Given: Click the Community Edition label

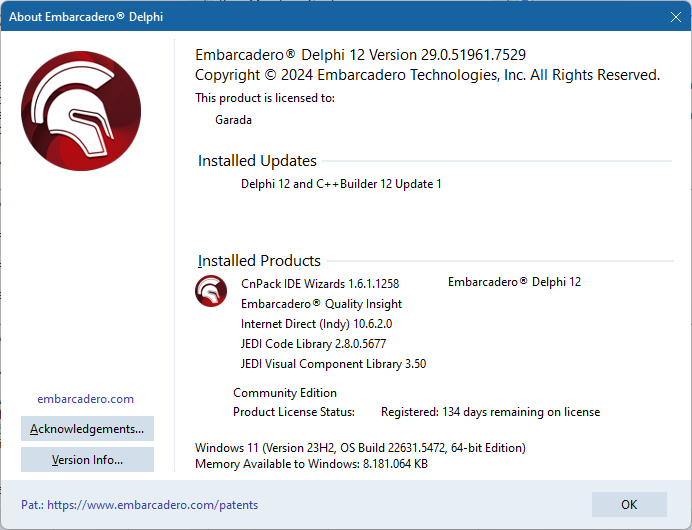Looking at the screenshot, I should coord(285,393).
